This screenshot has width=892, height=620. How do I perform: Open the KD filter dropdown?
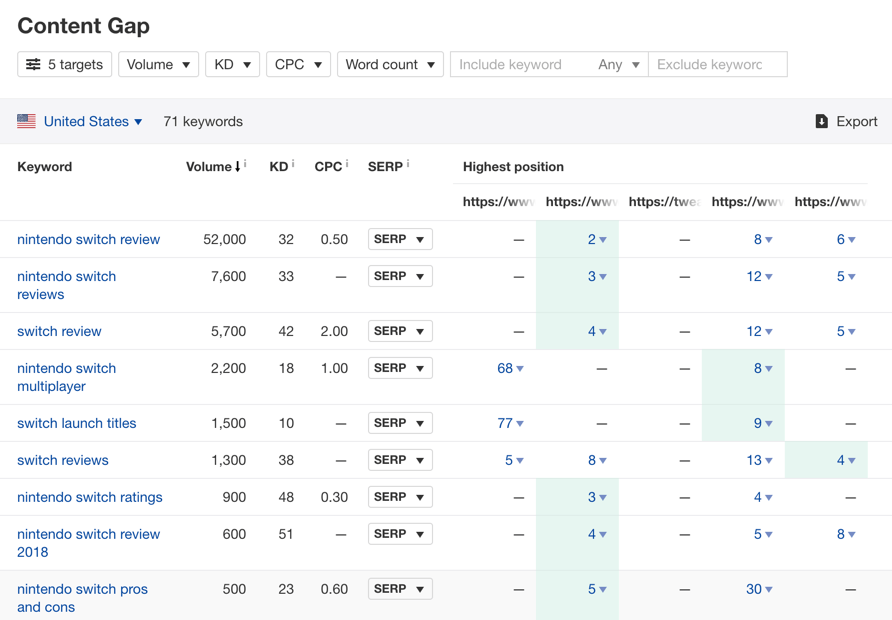pos(233,64)
